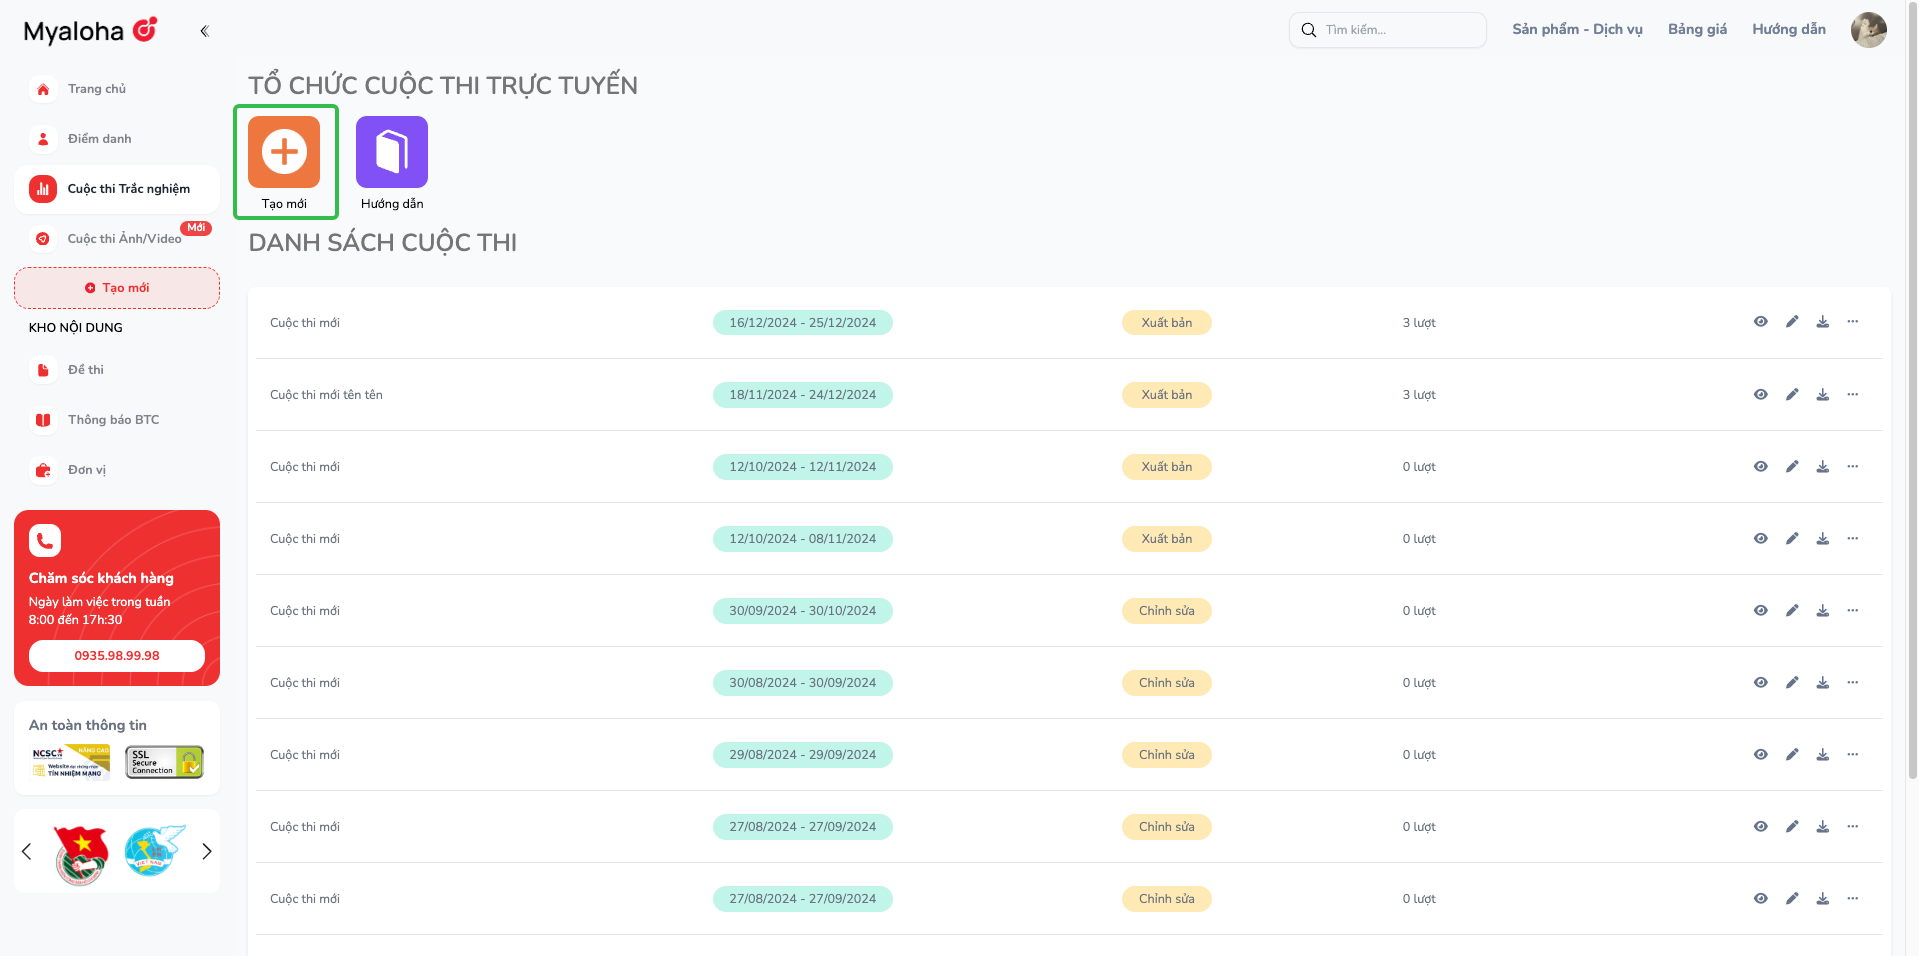Click the user avatar in top bar
Viewport: 1919px width, 956px height.
(x=1868, y=30)
